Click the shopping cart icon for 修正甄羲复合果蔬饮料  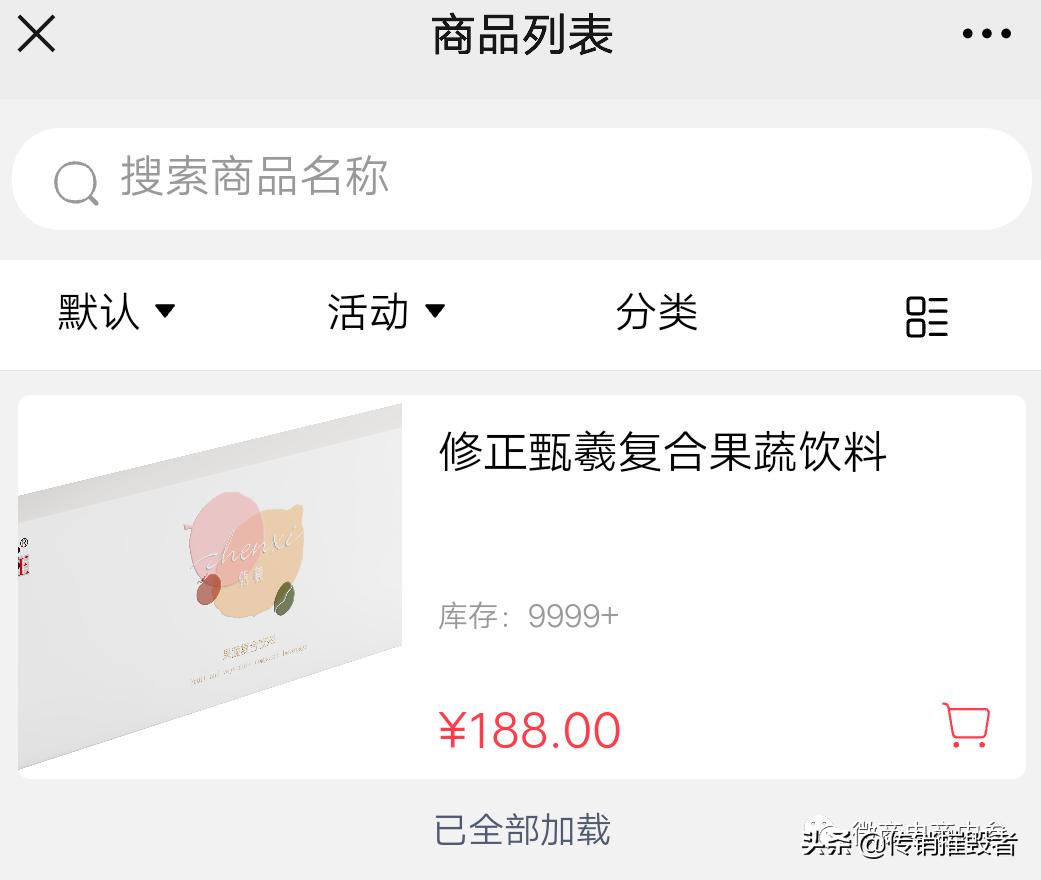[x=964, y=727]
